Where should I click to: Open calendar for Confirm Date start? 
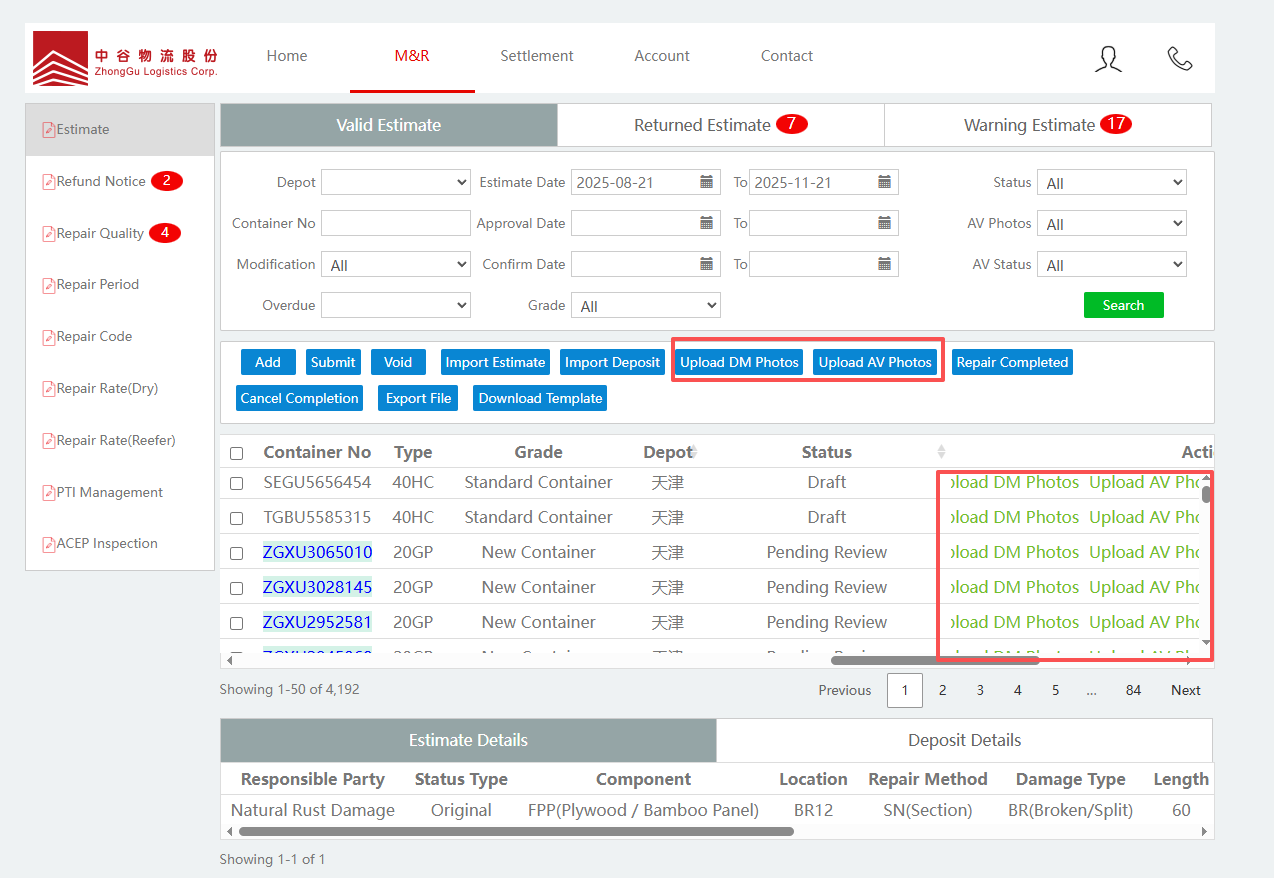[x=707, y=264]
